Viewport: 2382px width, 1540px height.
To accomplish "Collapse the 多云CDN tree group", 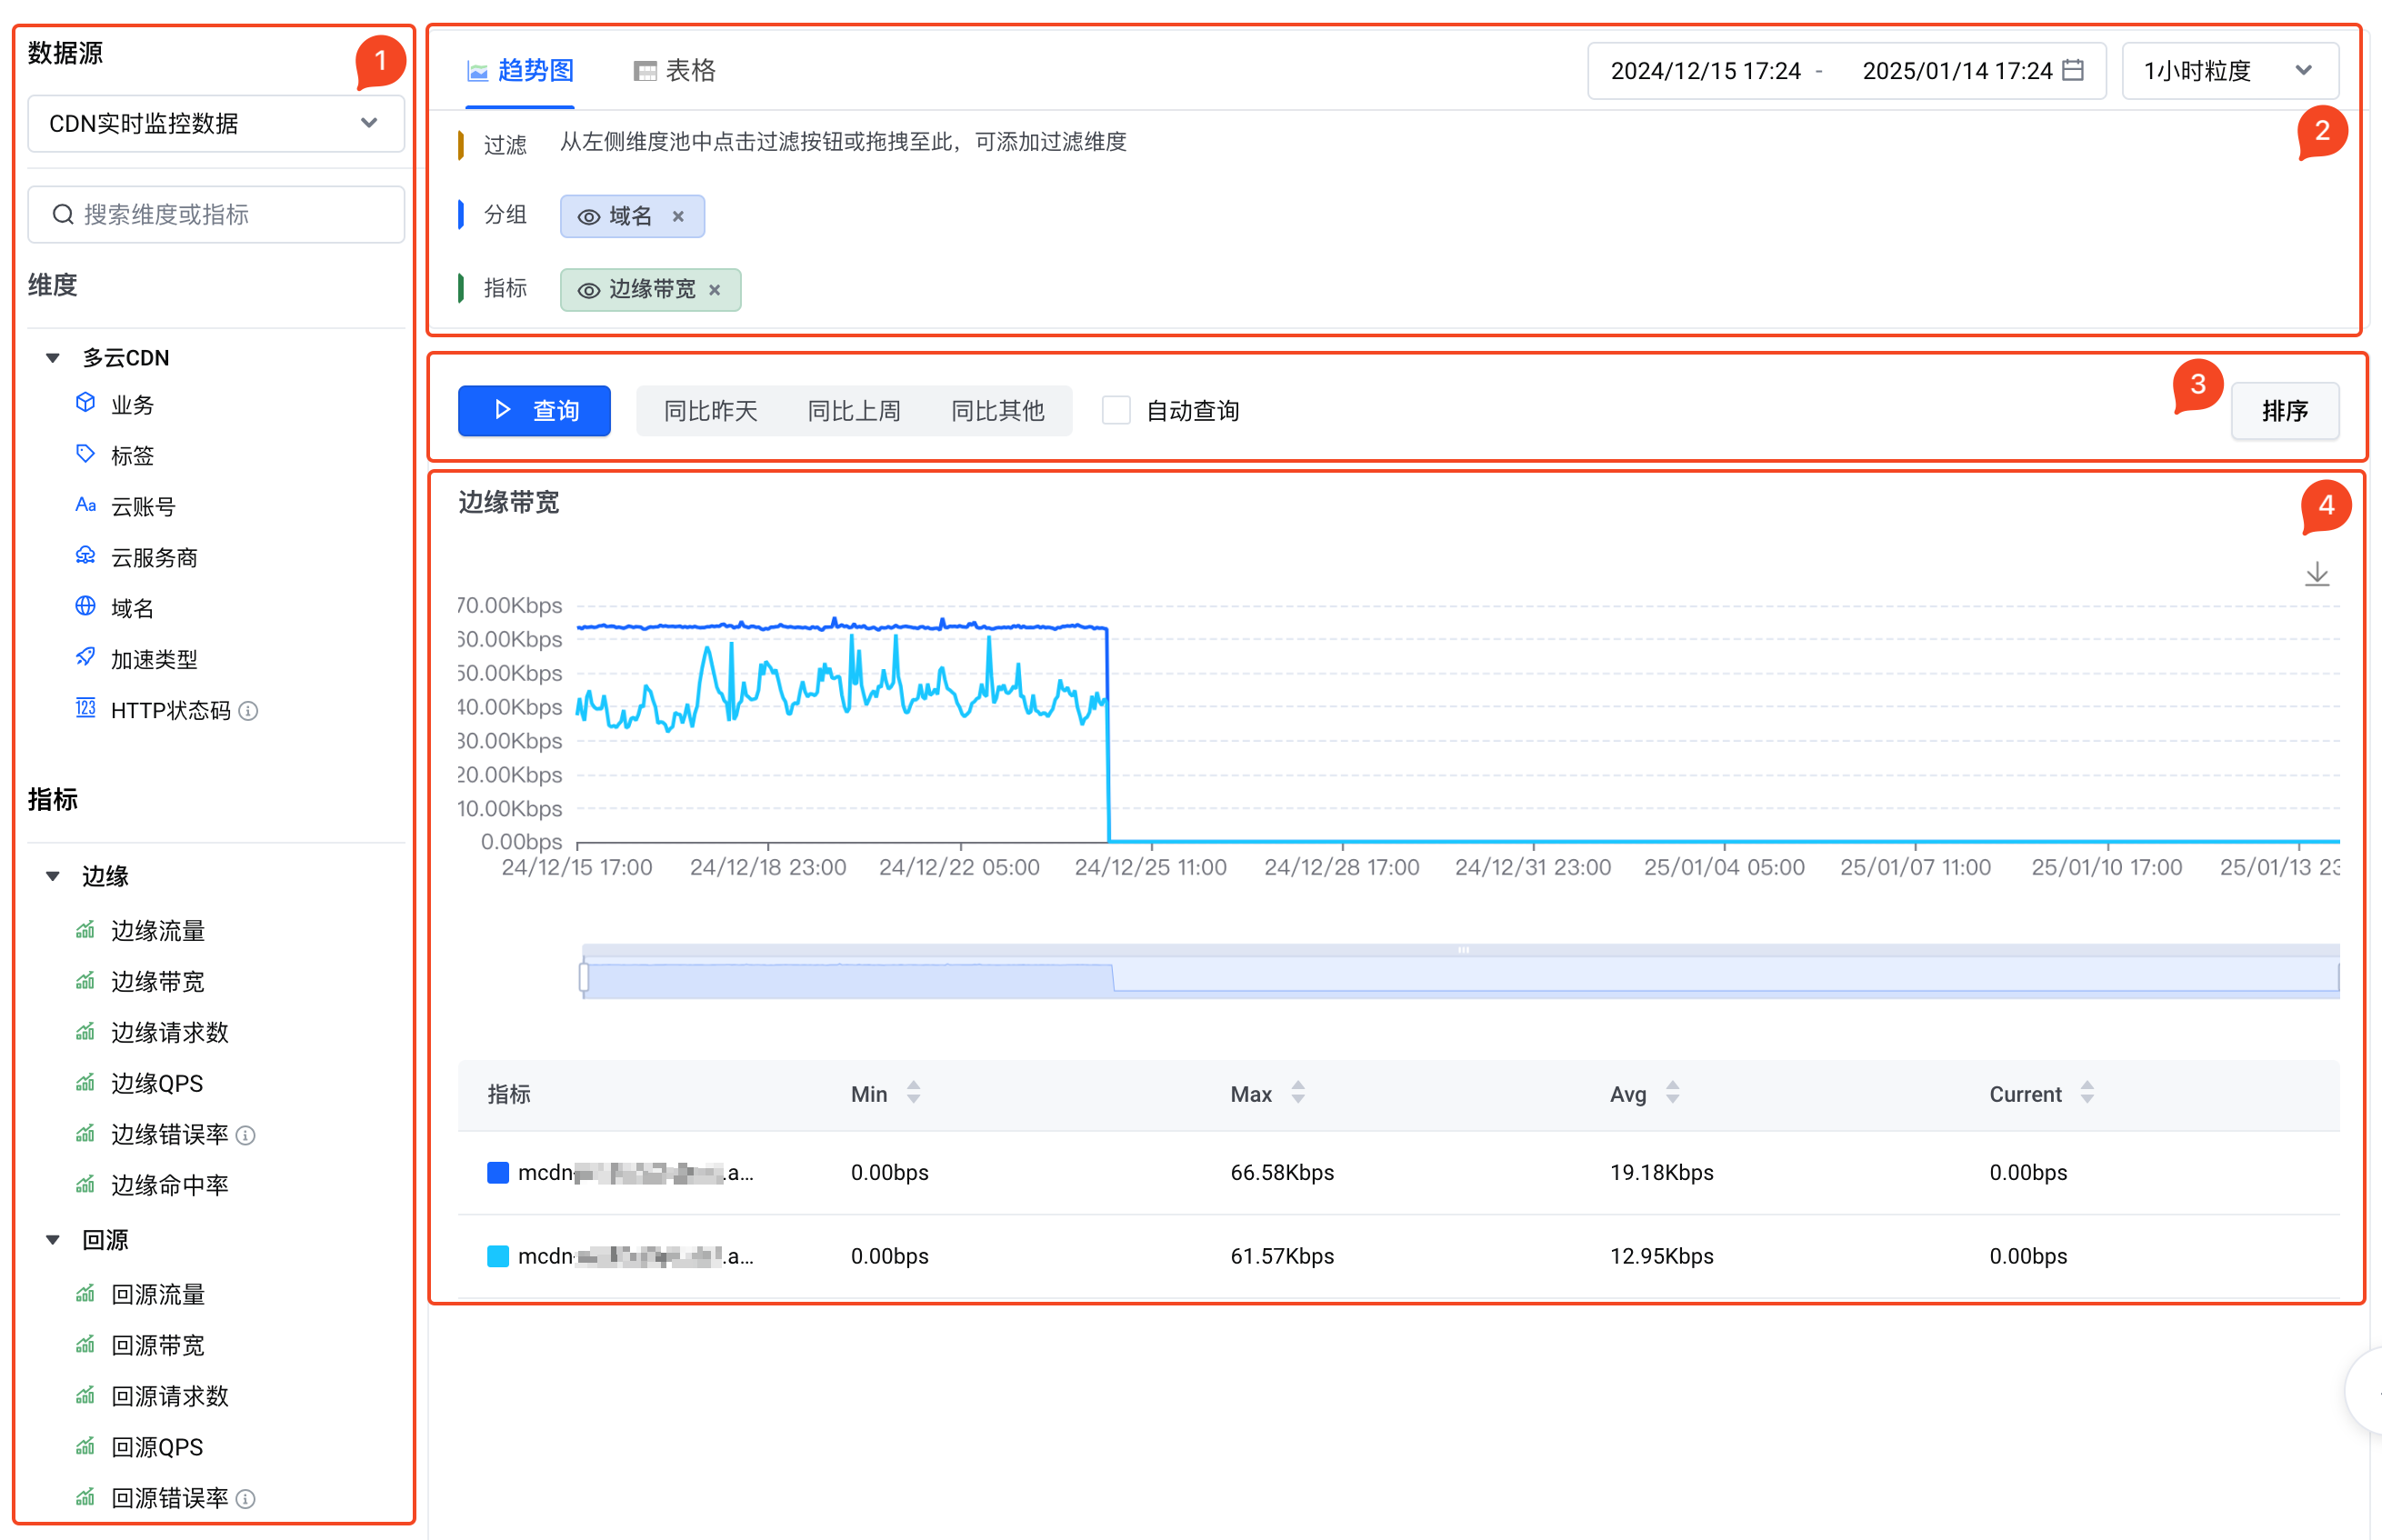I will 53,358.
